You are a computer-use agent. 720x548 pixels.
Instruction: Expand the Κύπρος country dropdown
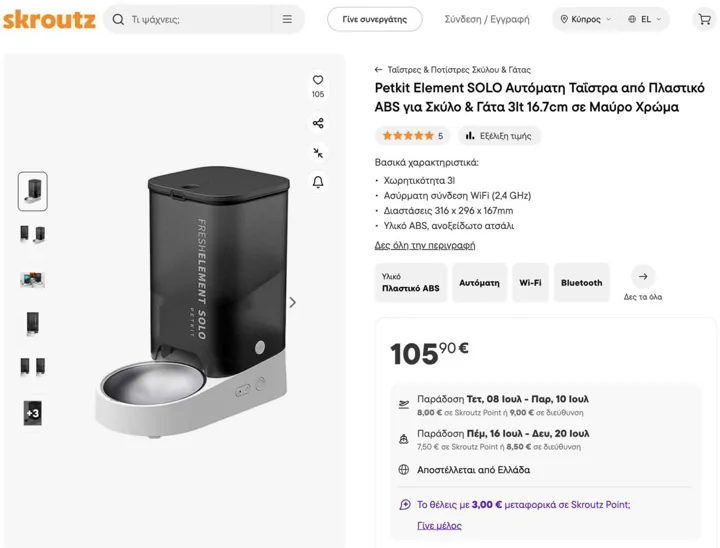point(586,19)
